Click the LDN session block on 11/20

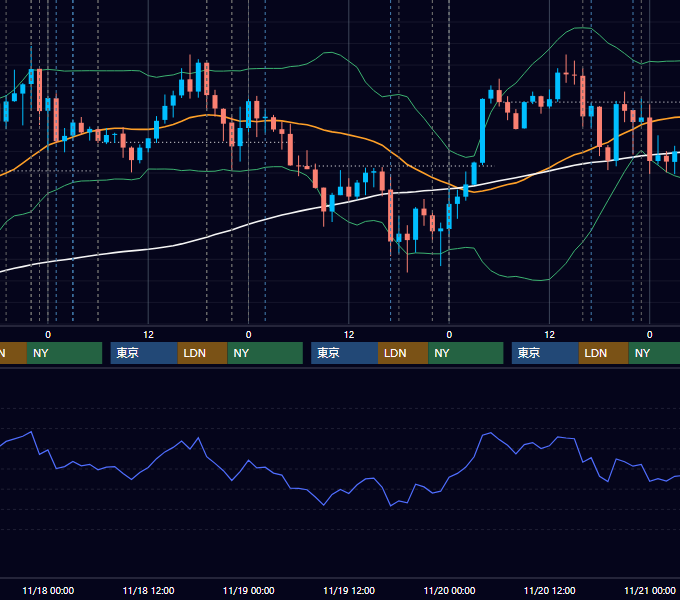(x=604, y=353)
